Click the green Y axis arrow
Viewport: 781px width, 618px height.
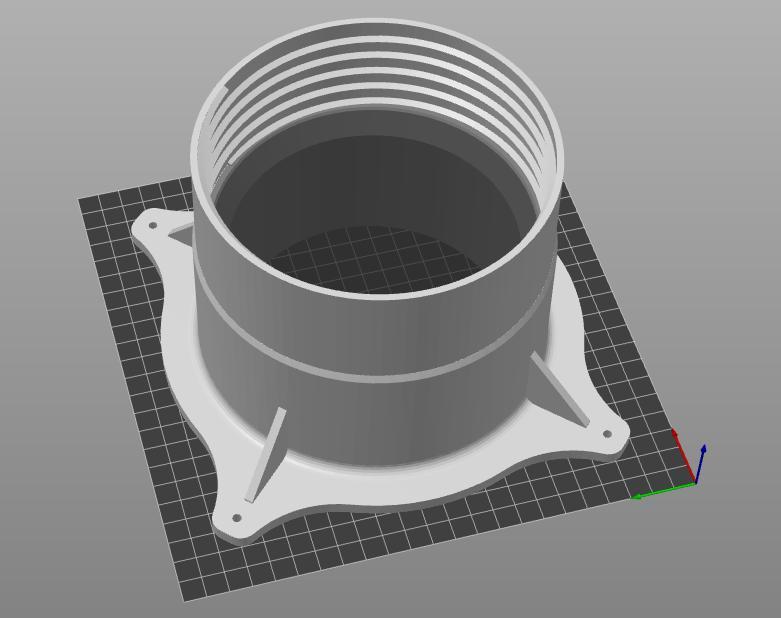662,490
